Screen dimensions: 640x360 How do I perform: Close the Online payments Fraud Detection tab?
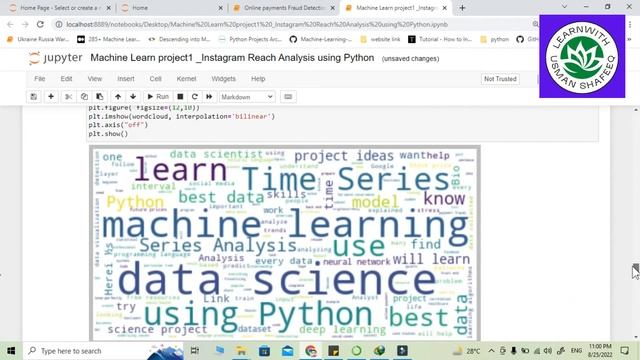tap(333, 8)
